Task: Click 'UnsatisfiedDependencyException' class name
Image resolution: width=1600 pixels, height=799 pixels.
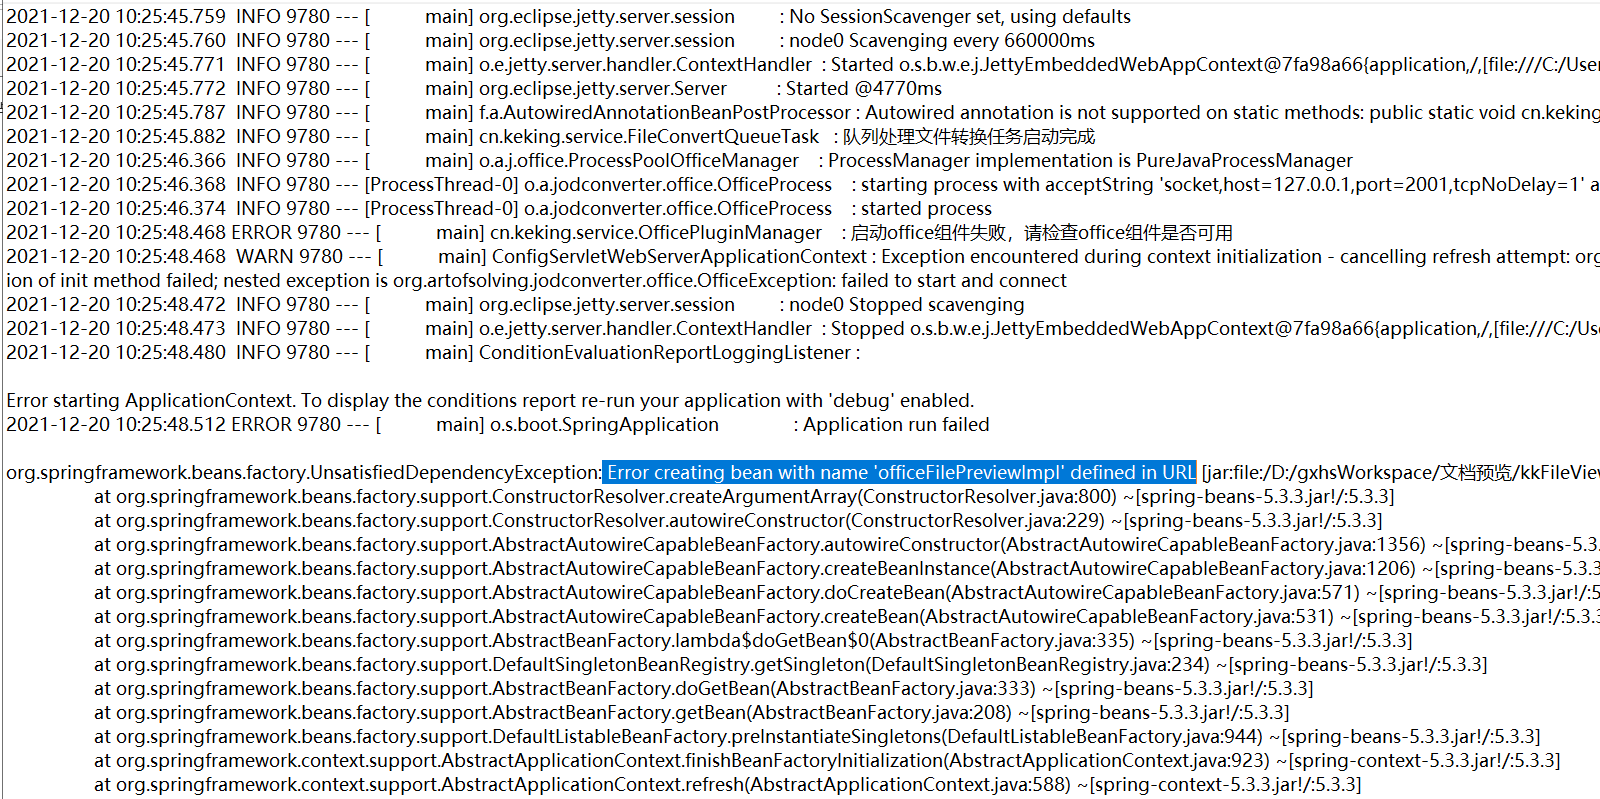Action: (454, 472)
